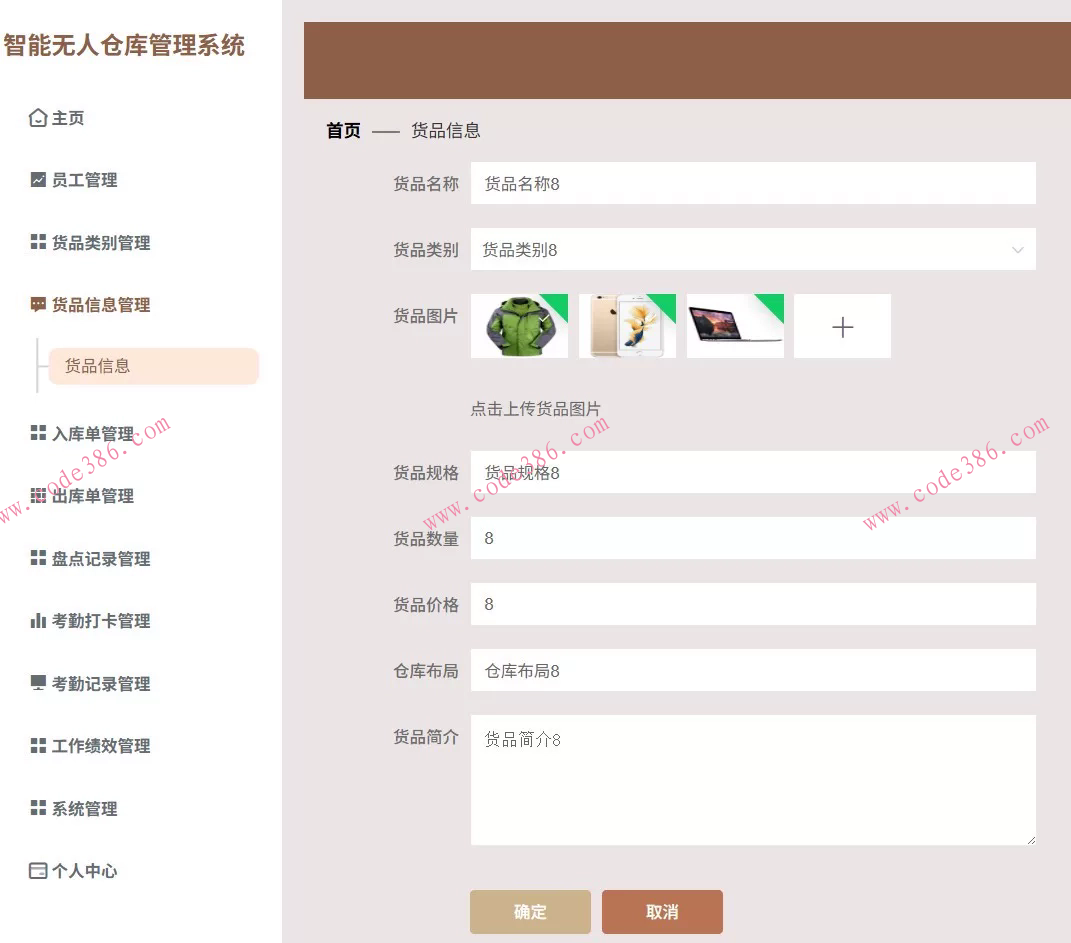Click the 考勤记录管理 monitor icon
Viewport: 1071px width, 943px height.
36,683
